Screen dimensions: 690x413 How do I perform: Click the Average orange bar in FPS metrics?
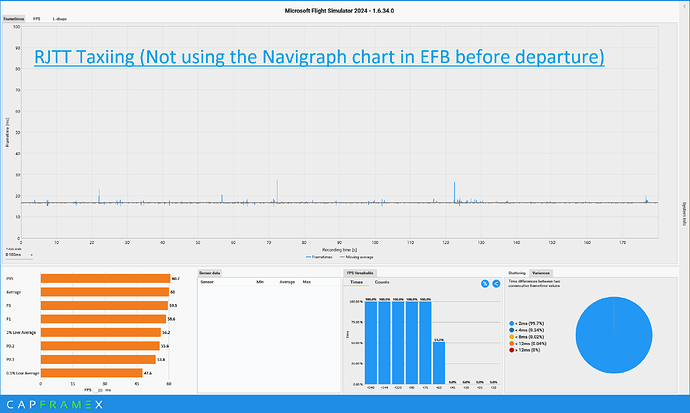[105, 292]
